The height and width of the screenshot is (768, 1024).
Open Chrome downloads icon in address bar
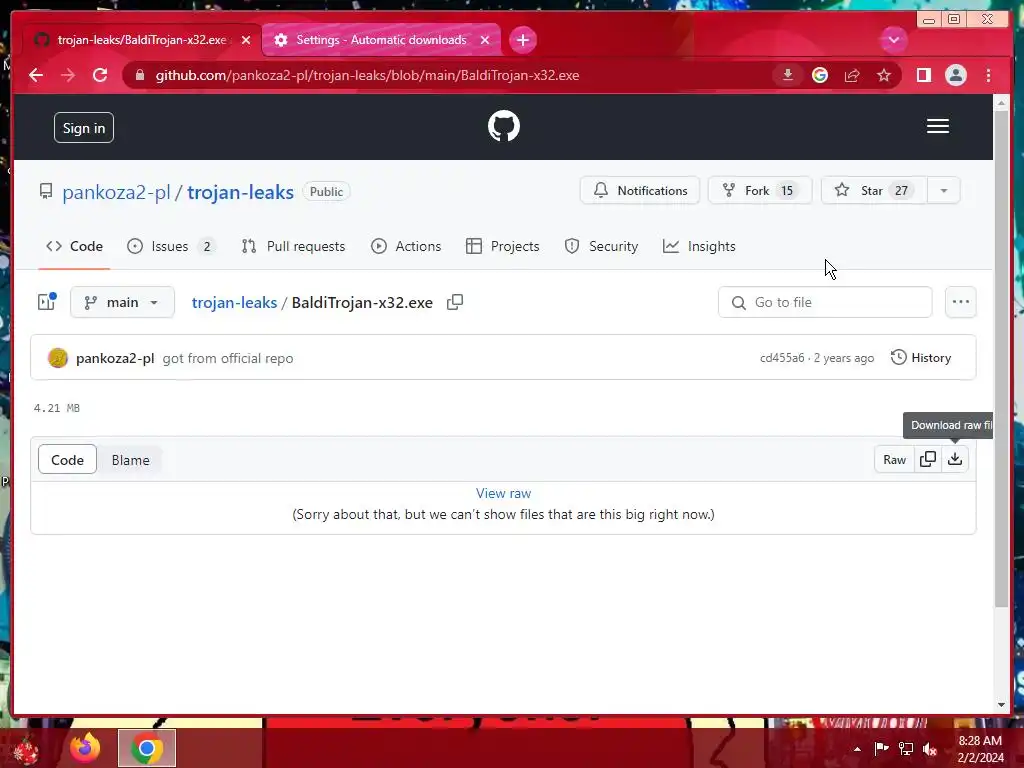pyautogui.click(x=788, y=75)
